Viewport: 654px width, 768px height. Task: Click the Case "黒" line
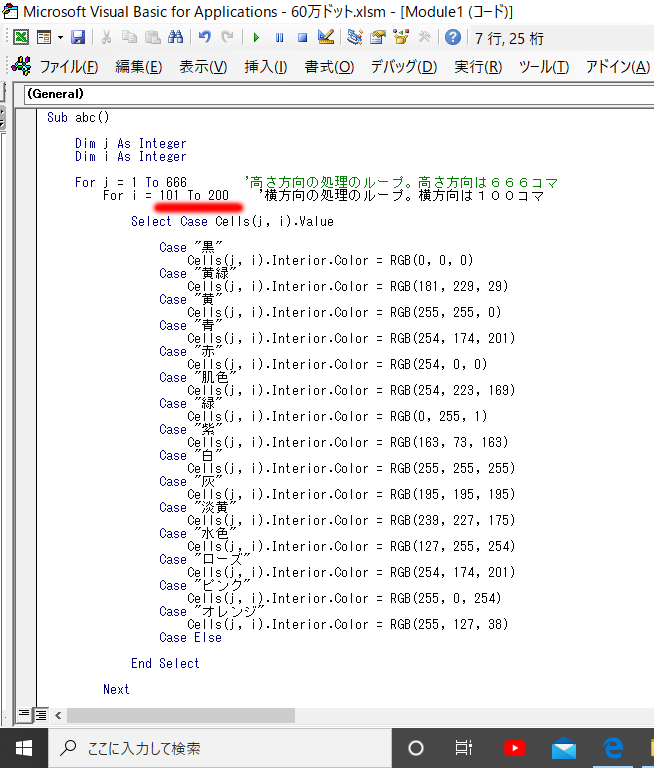click(191, 247)
